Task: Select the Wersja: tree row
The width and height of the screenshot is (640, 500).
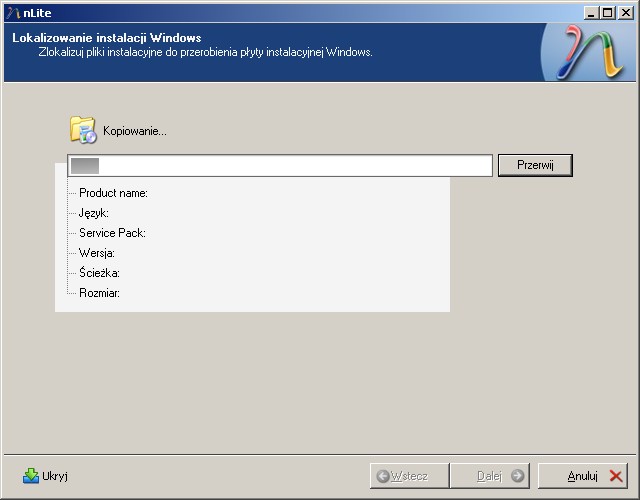Action: coord(97,253)
